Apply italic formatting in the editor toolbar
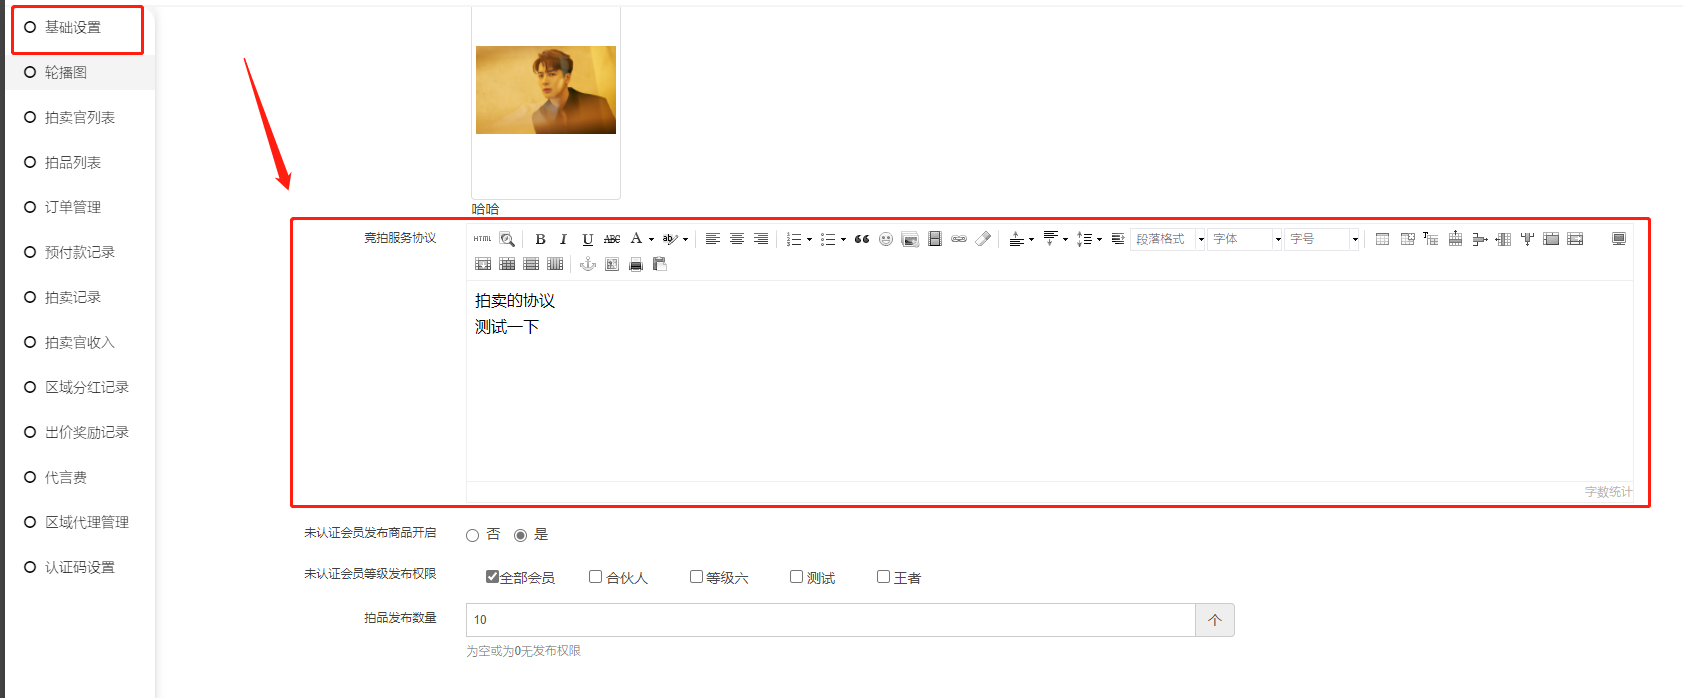This screenshot has height=698, width=1683. [563, 239]
